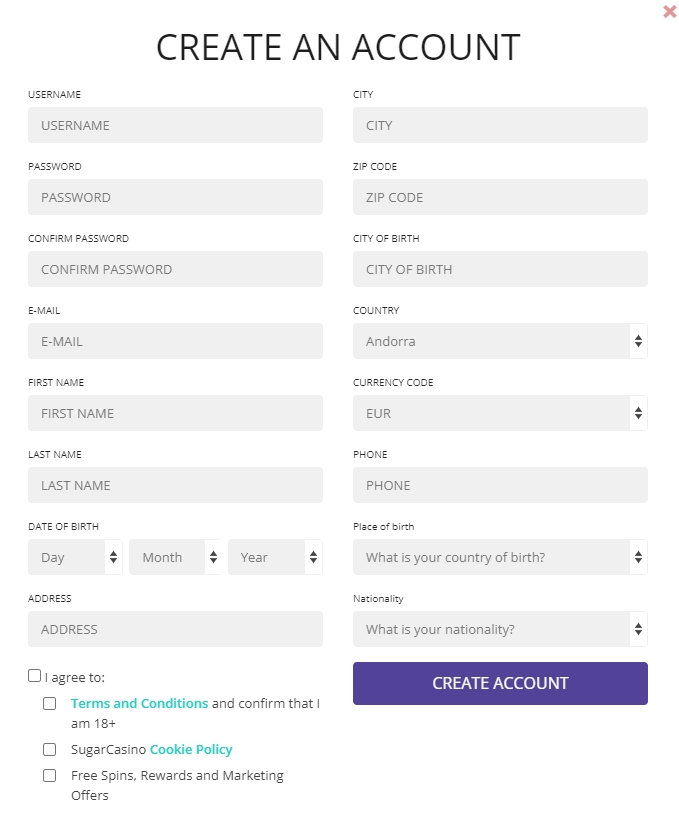Check the 'I agree to' checkbox
Image resolution: width=679 pixels, height=820 pixels.
point(34,675)
